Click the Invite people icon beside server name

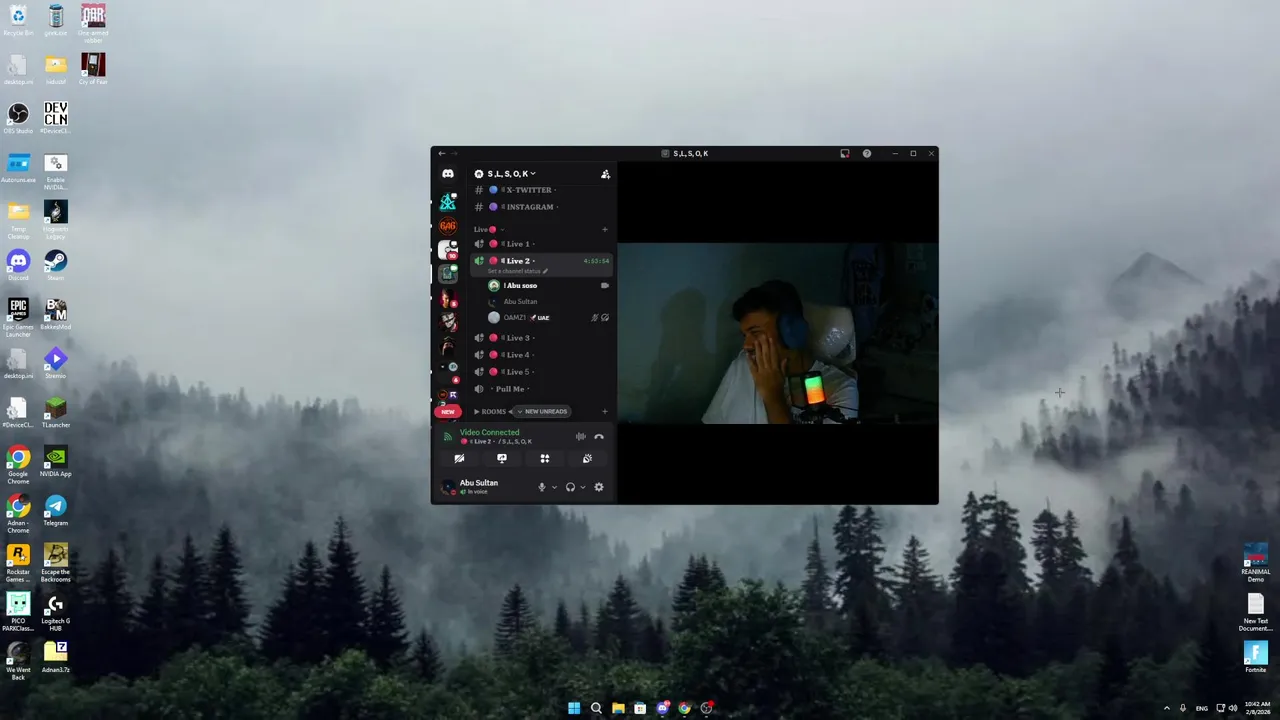pos(605,174)
